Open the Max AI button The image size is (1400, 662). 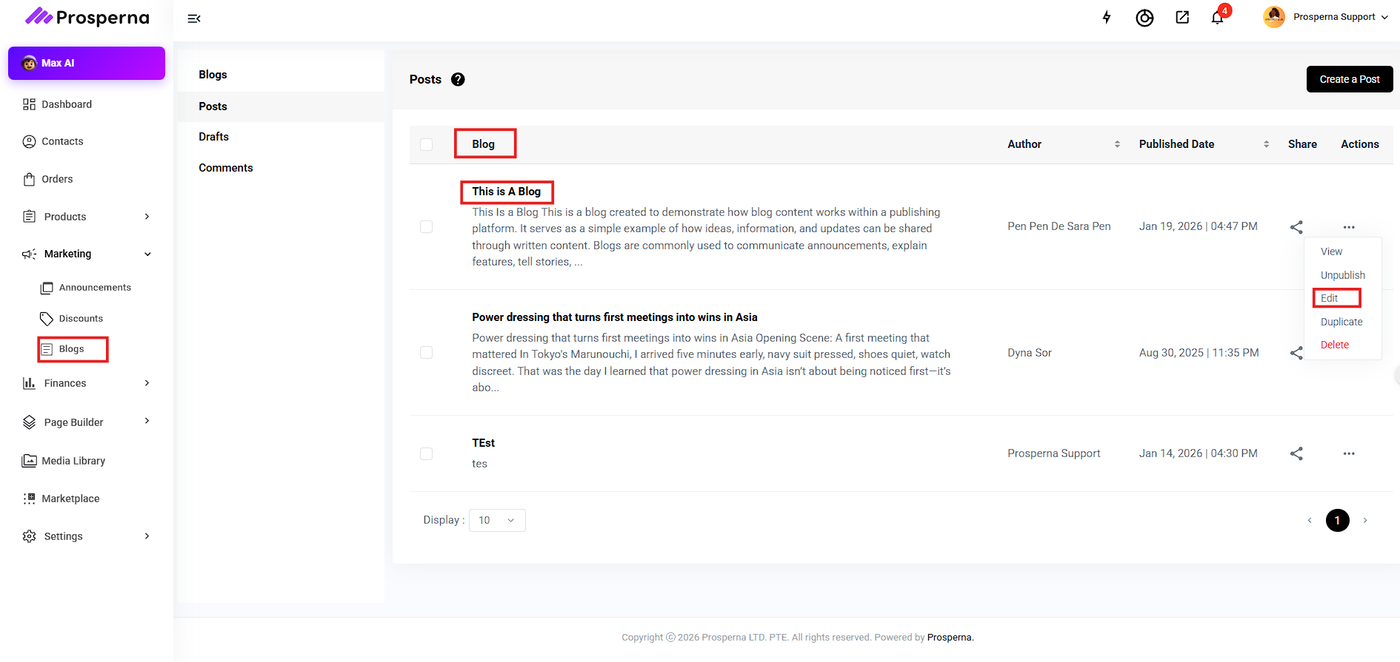tap(86, 63)
